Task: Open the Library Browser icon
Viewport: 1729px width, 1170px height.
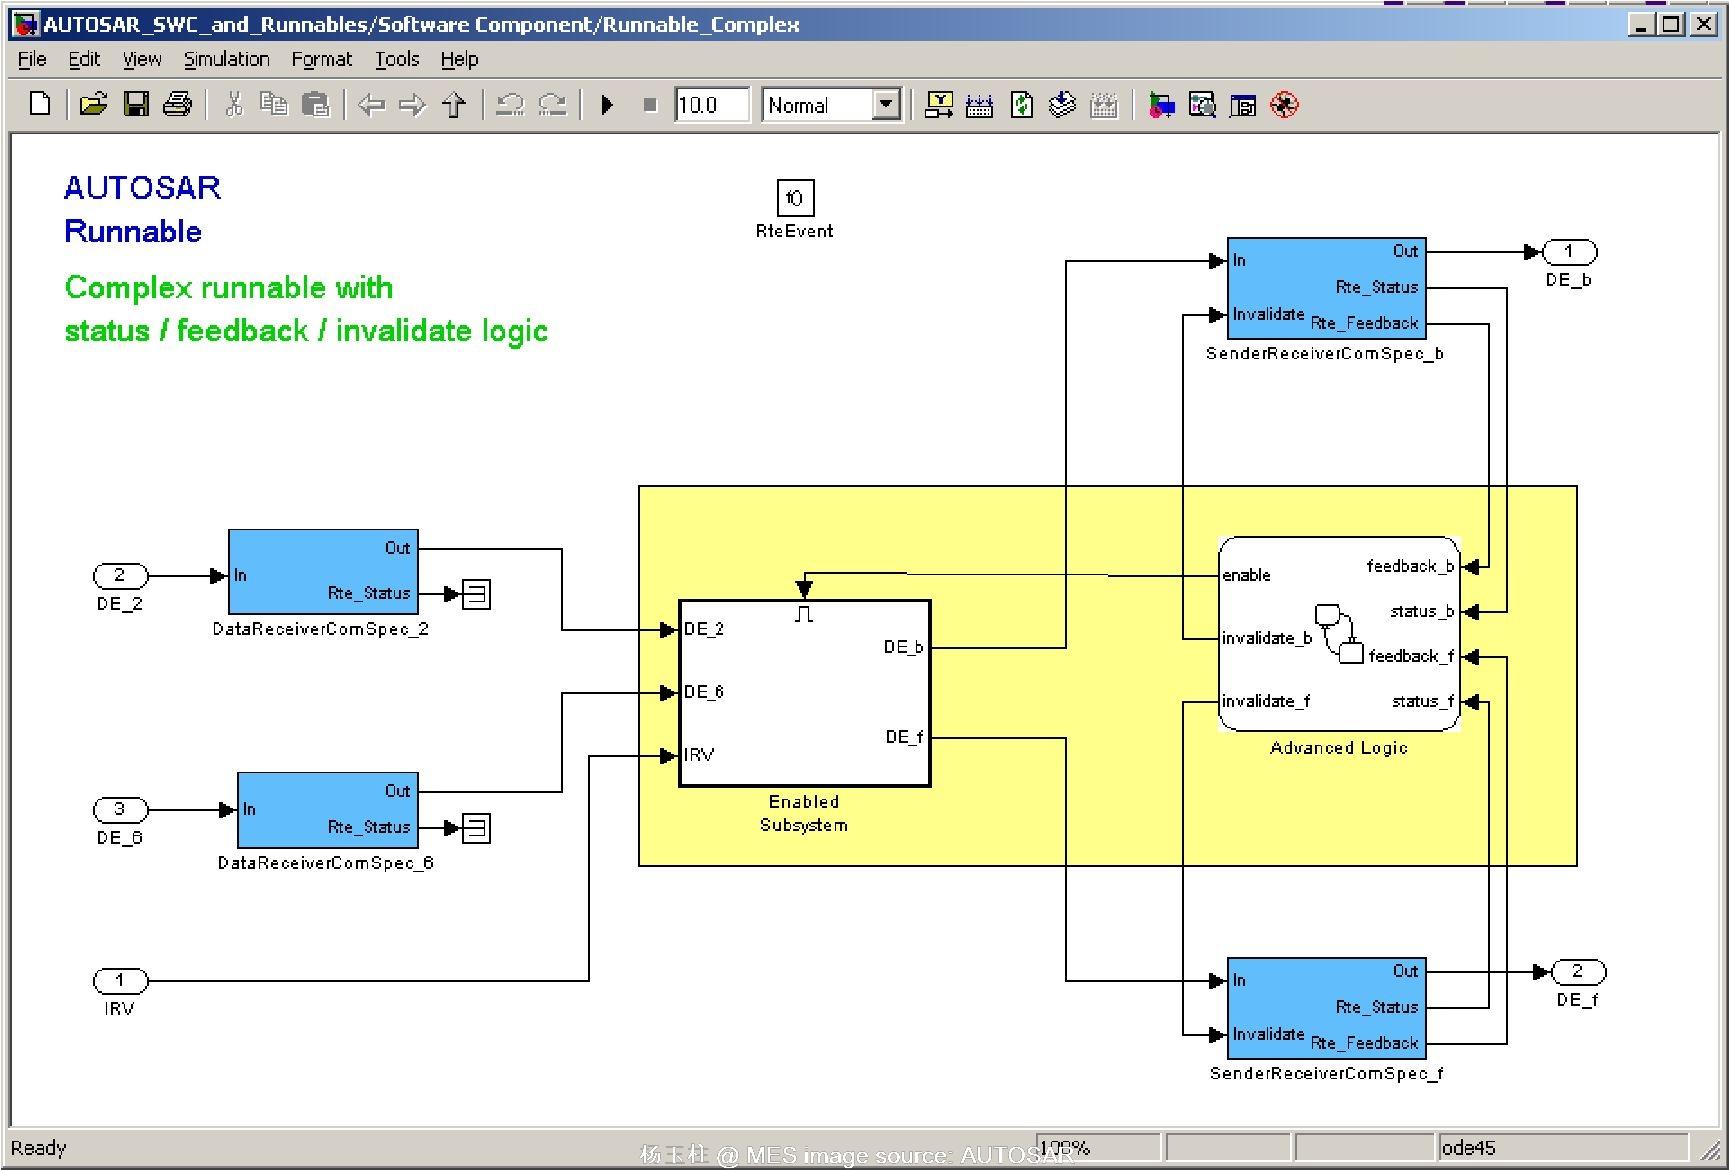Action: (x=1161, y=104)
